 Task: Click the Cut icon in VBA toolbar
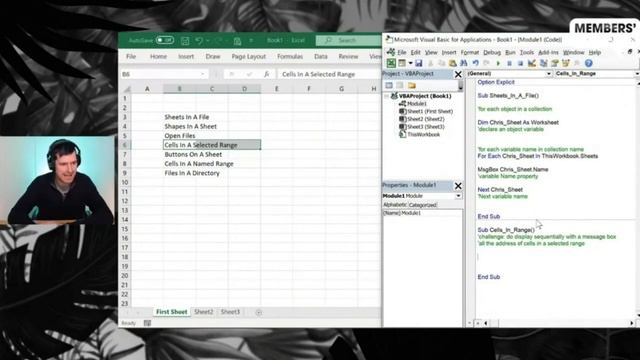click(x=430, y=63)
